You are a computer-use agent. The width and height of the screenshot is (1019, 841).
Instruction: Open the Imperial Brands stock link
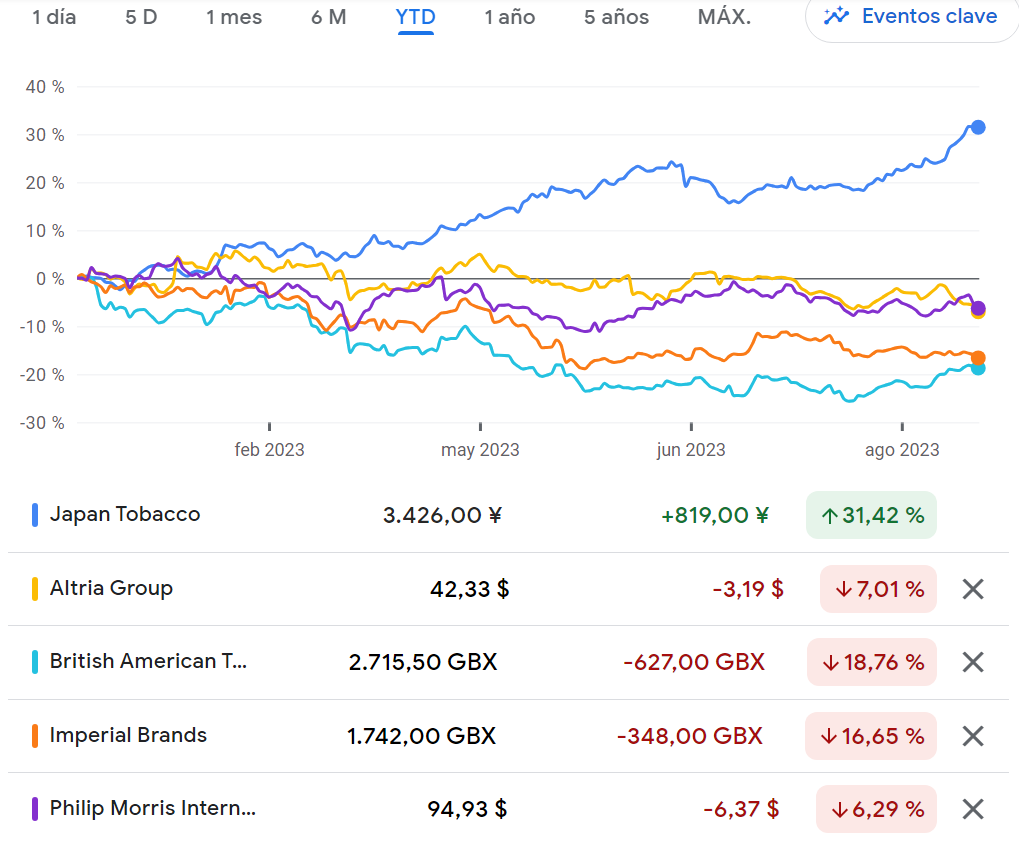click(128, 735)
